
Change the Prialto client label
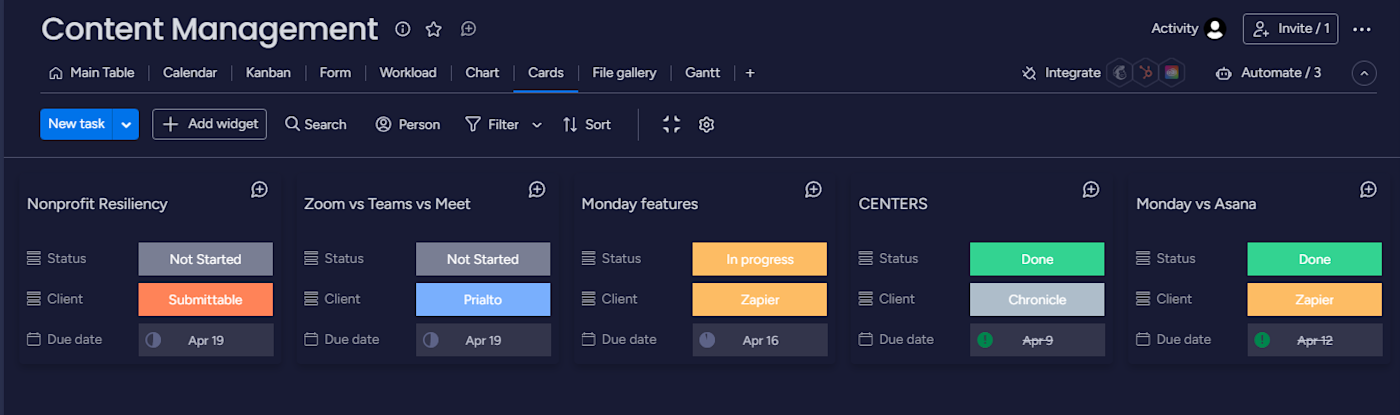pyautogui.click(x=483, y=299)
